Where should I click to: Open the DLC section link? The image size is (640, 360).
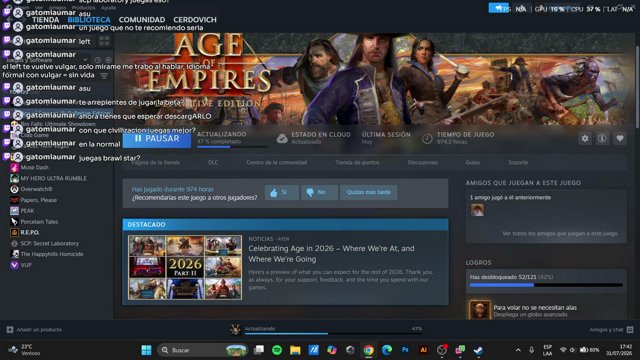(213, 162)
